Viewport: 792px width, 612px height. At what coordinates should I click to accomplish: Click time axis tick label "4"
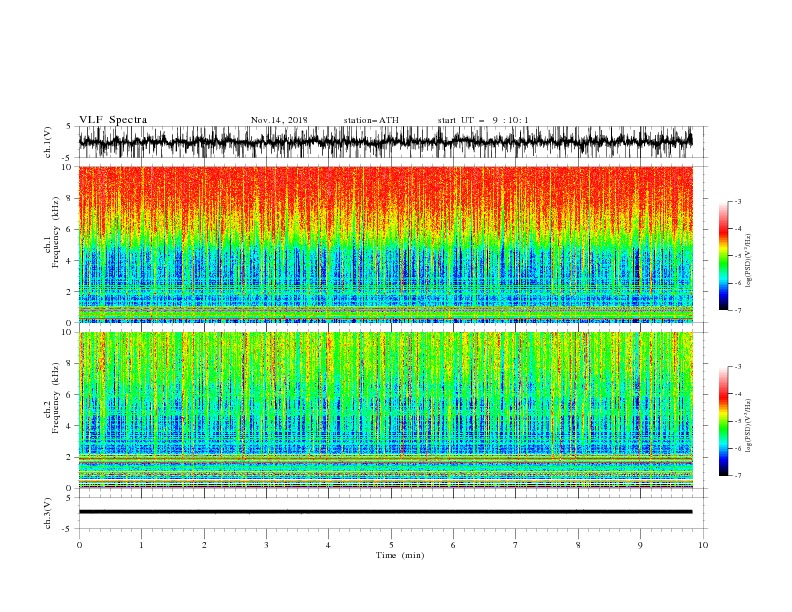point(328,545)
